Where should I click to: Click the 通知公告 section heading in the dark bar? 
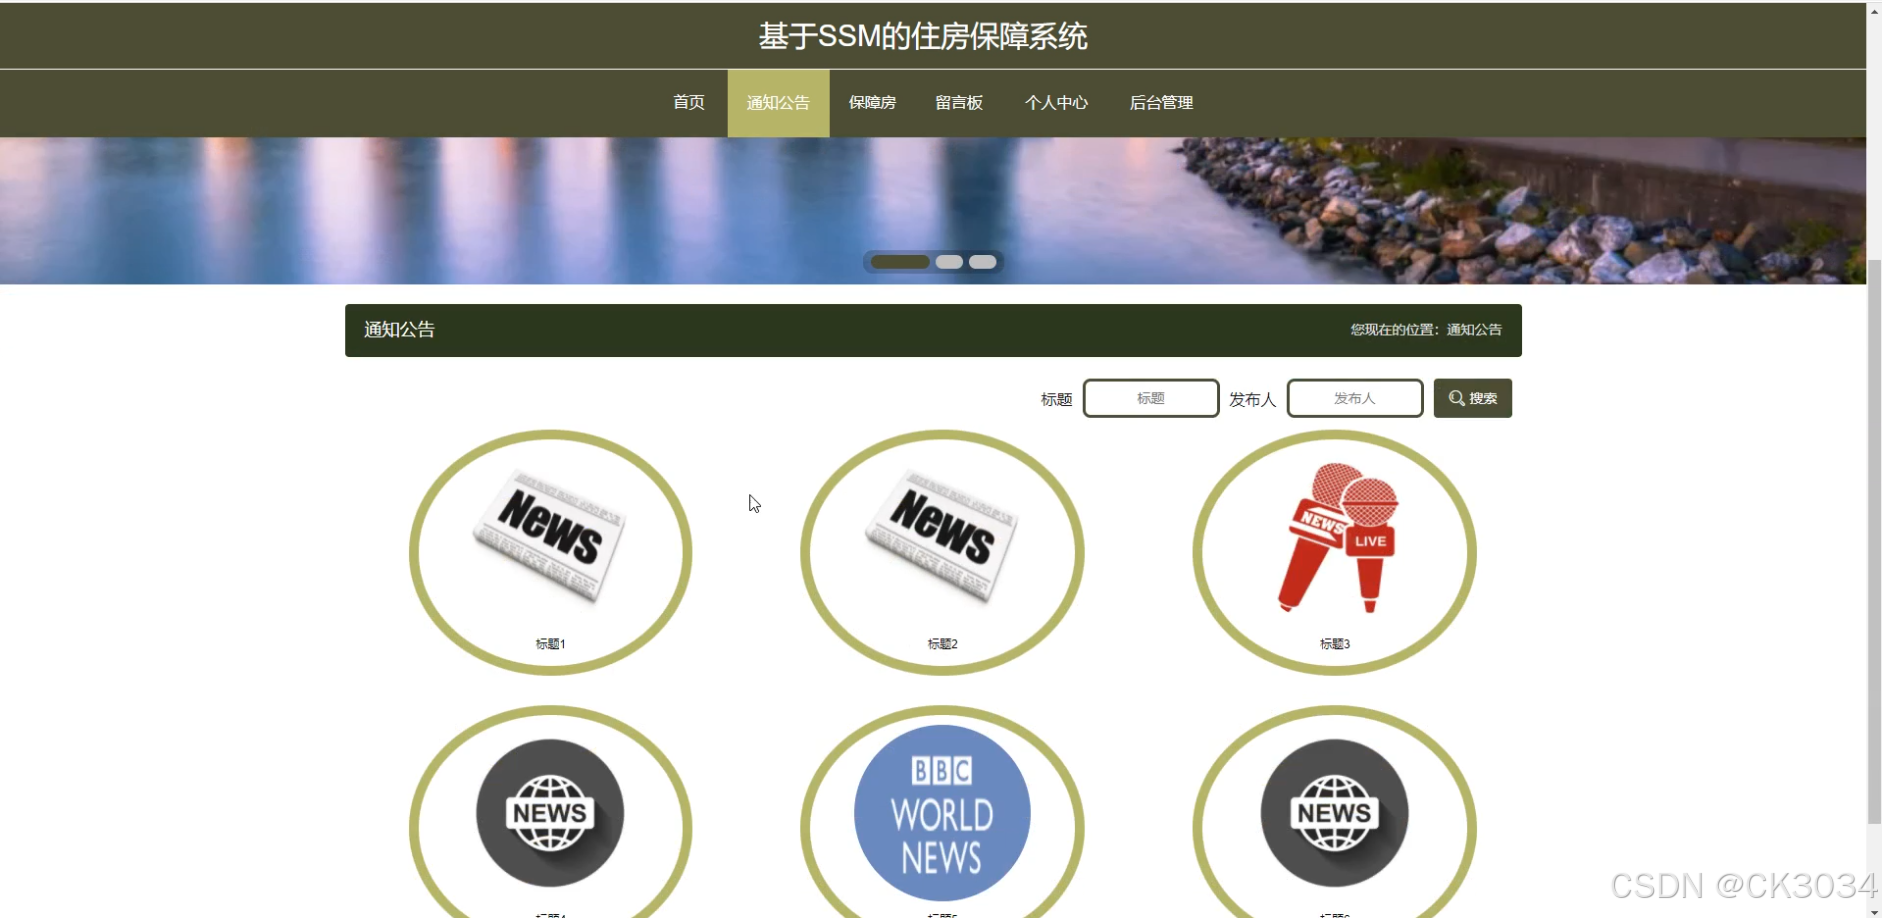(399, 330)
